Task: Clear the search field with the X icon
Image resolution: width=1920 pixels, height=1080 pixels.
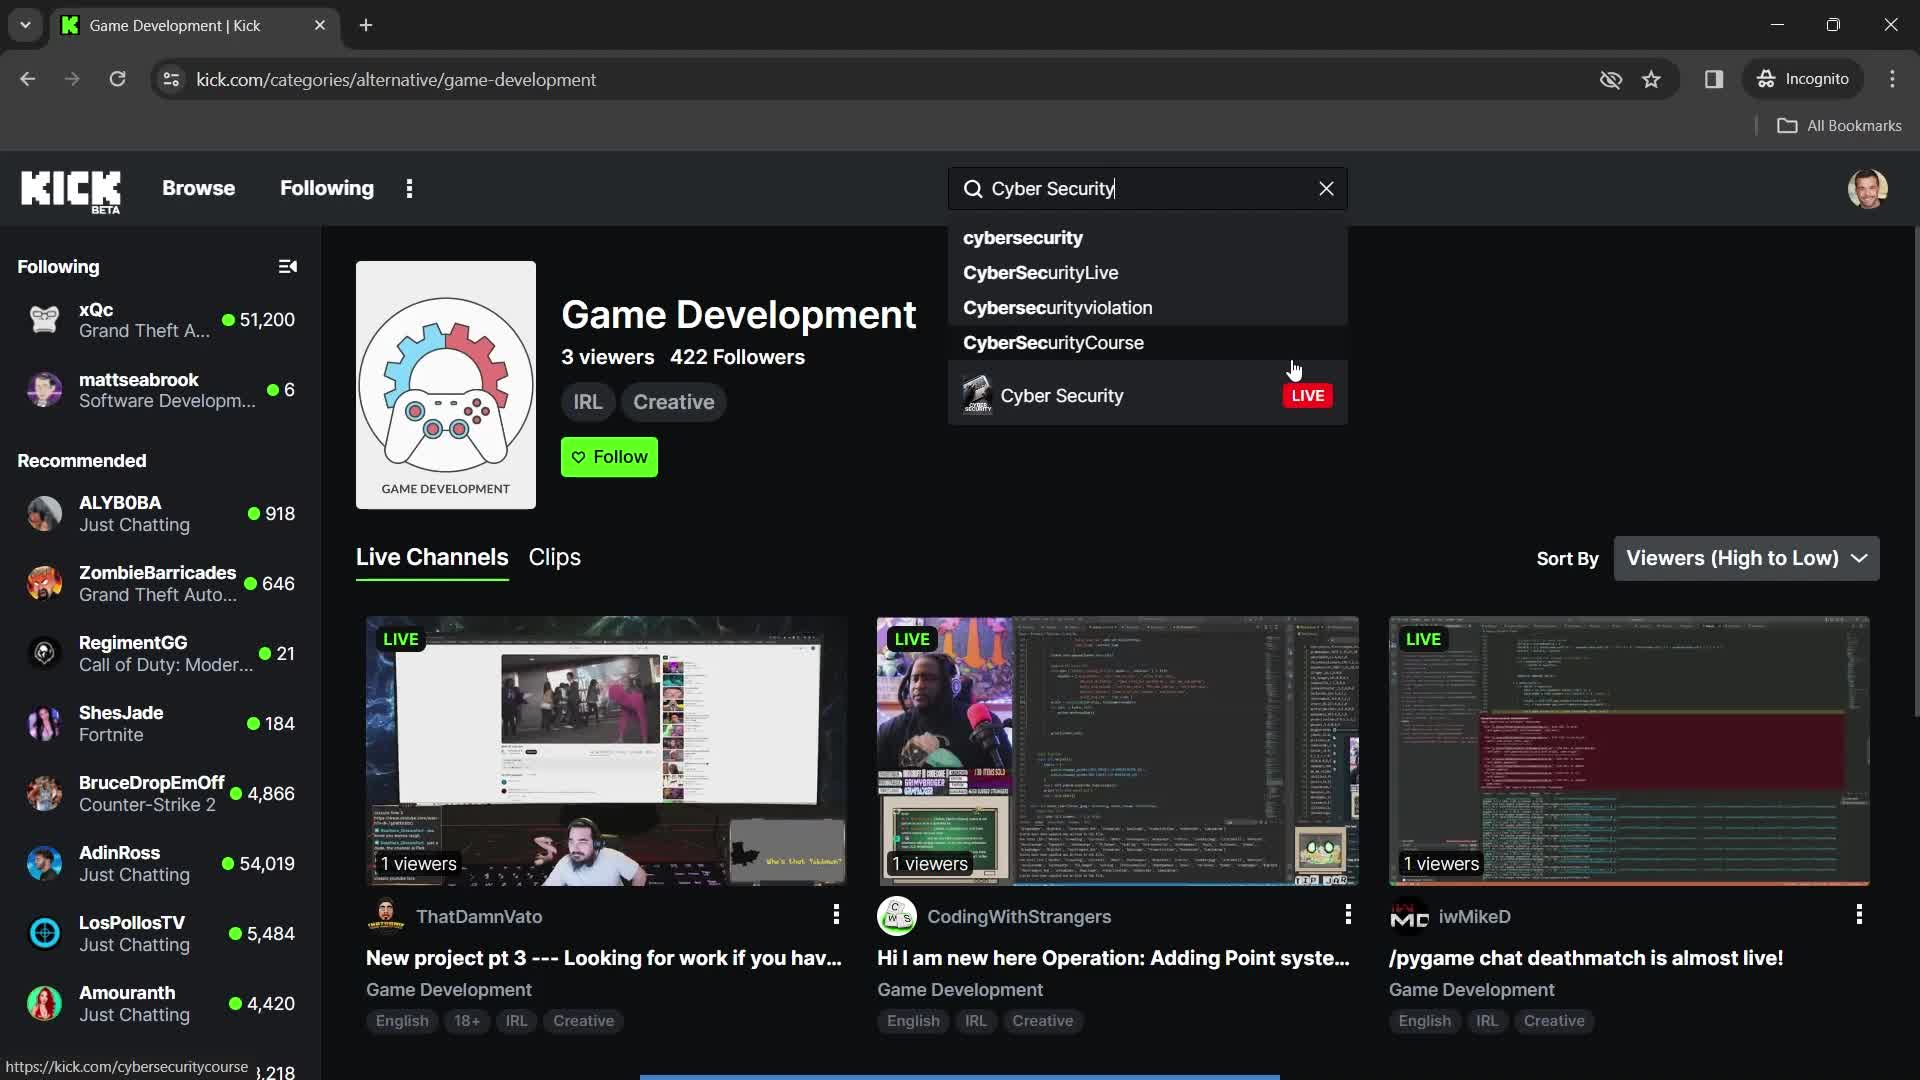Action: (1326, 189)
